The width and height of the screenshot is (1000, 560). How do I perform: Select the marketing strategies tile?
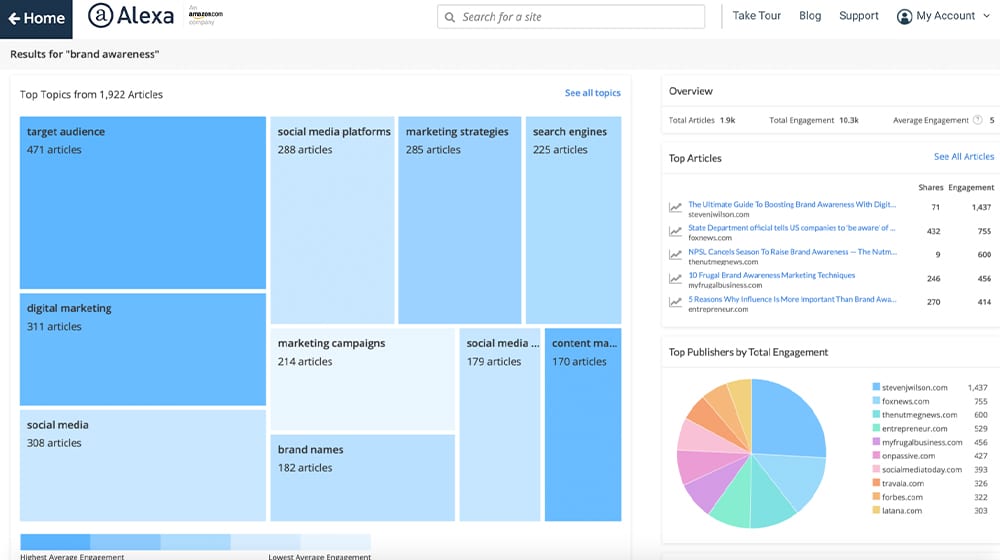point(460,220)
